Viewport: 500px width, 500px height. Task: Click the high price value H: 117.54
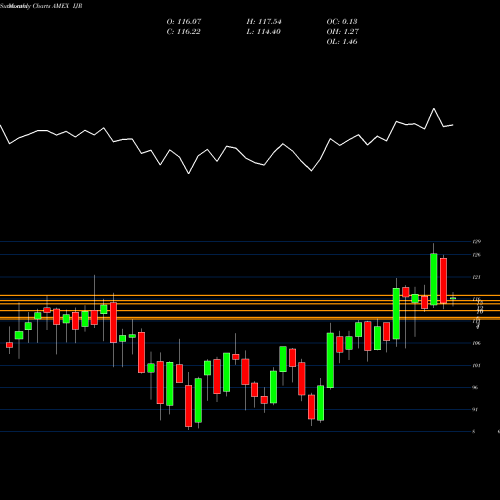tap(264, 22)
